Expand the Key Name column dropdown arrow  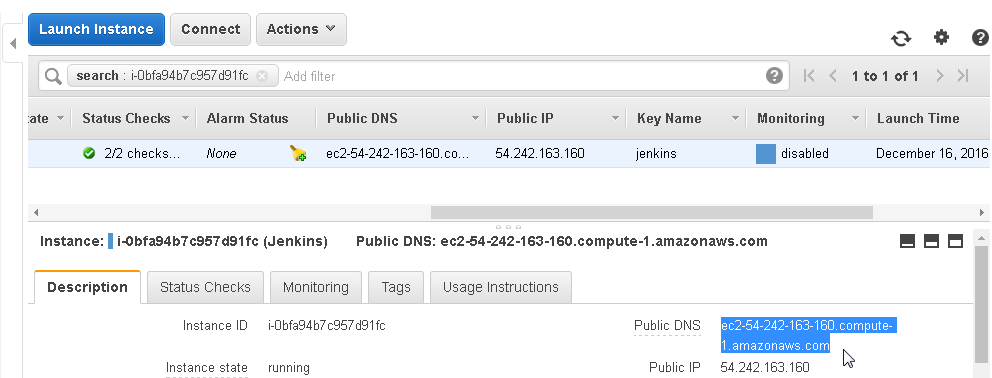coord(735,118)
